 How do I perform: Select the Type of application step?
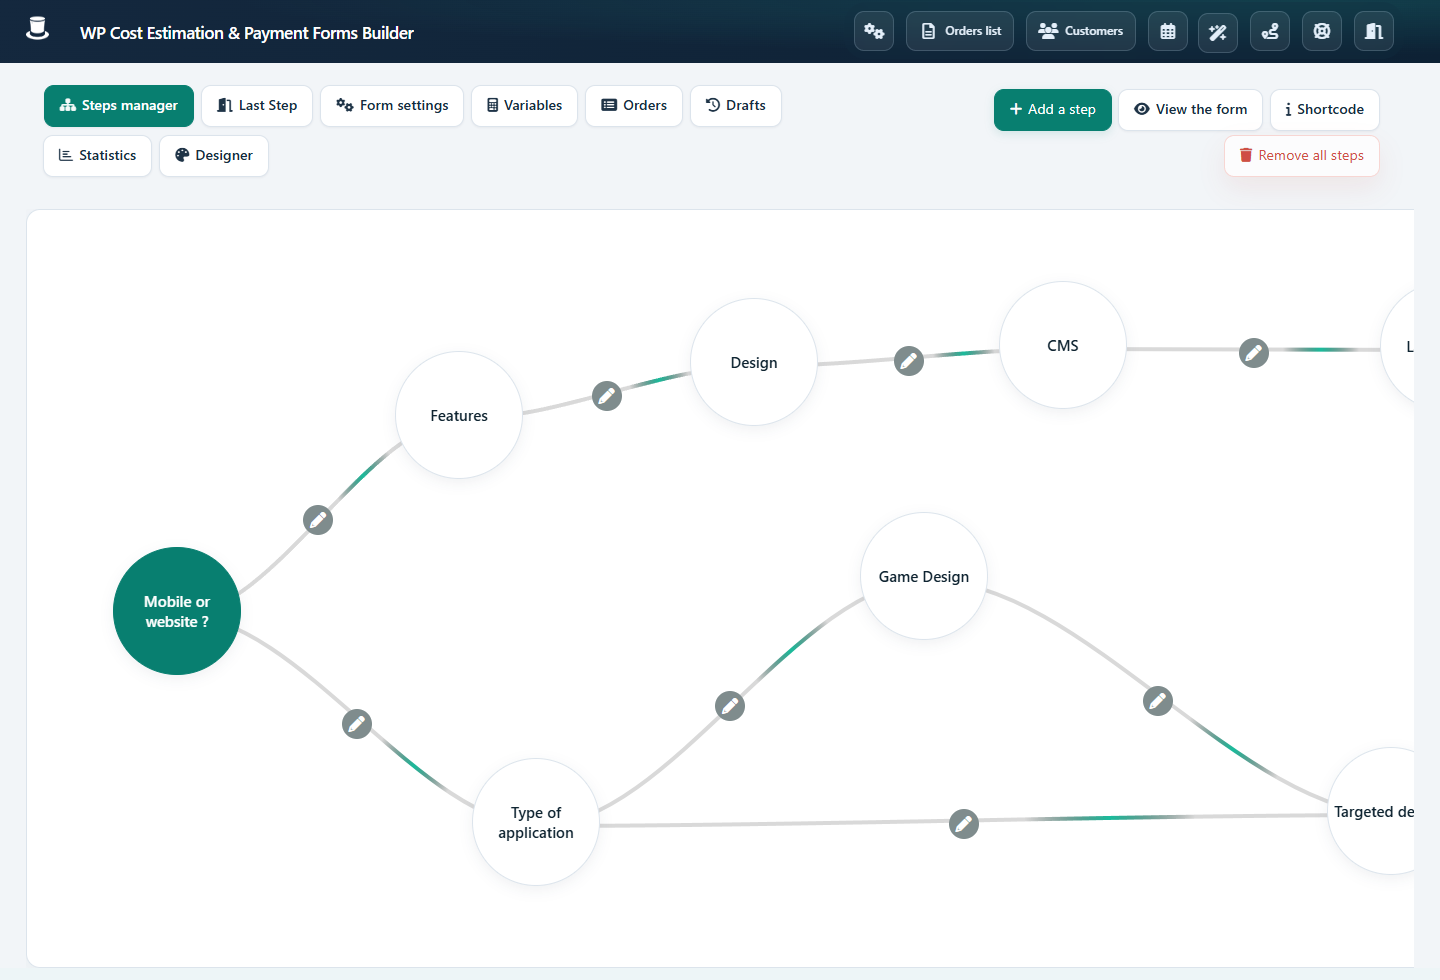tap(536, 822)
